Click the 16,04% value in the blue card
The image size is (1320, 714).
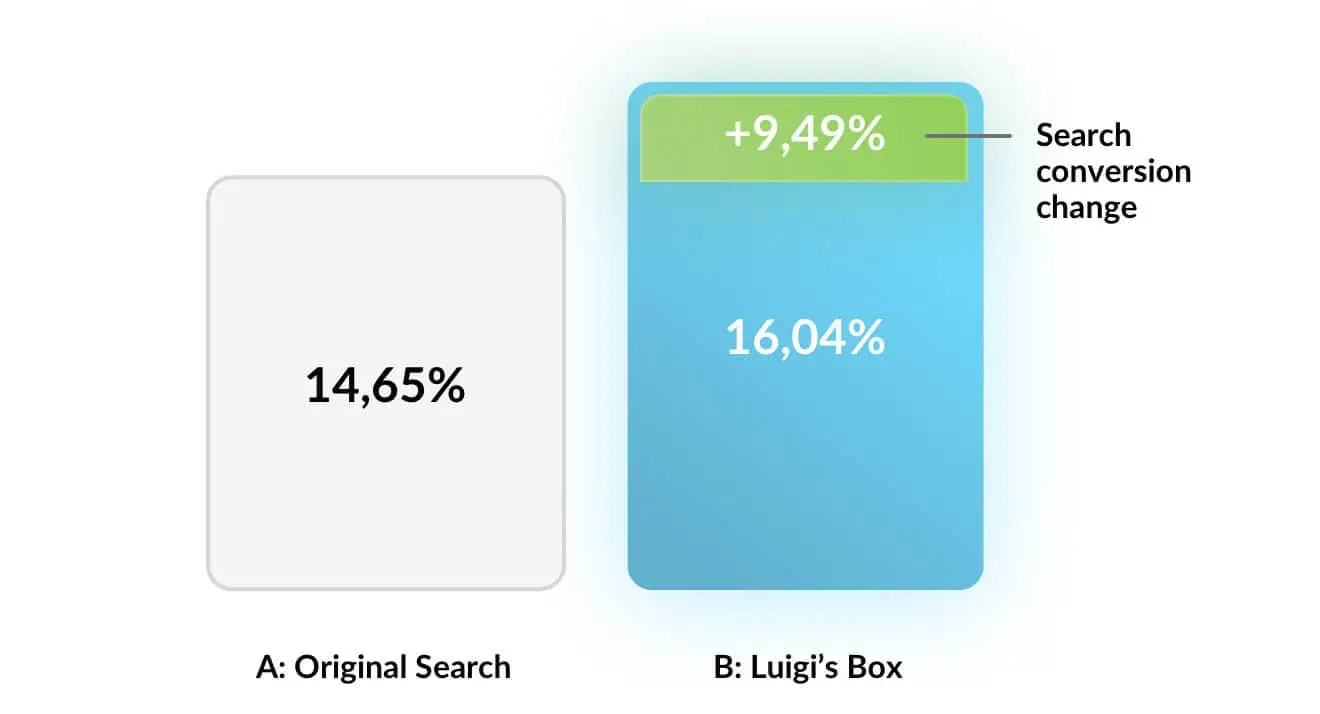805,338
